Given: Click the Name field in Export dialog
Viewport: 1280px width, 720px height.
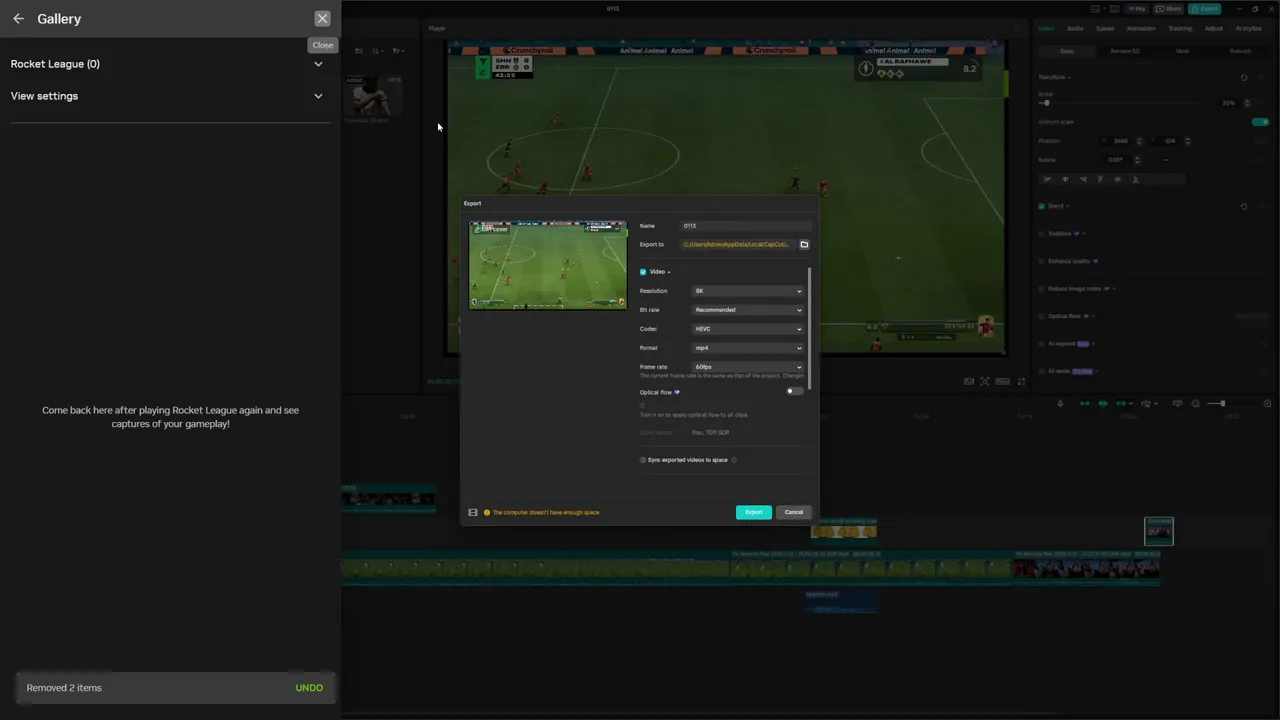Looking at the screenshot, I should (746, 226).
